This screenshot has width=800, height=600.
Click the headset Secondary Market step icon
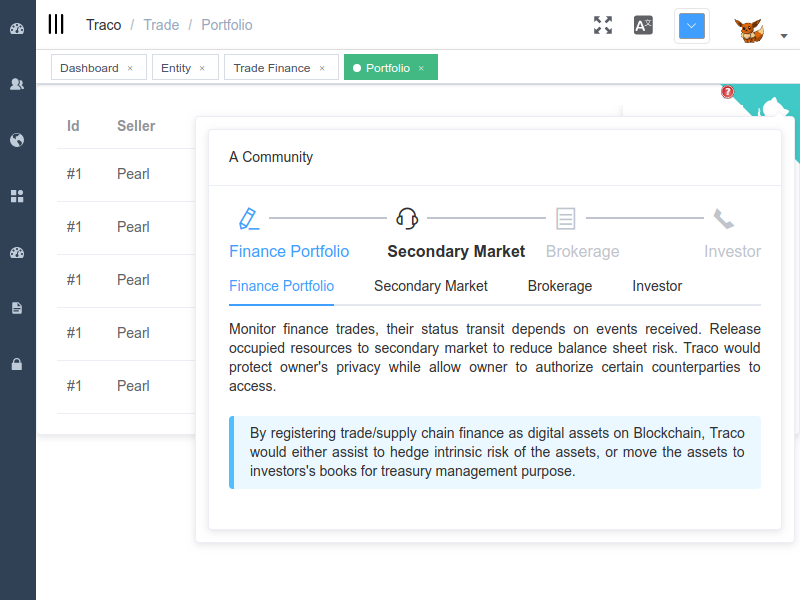pyautogui.click(x=407, y=218)
